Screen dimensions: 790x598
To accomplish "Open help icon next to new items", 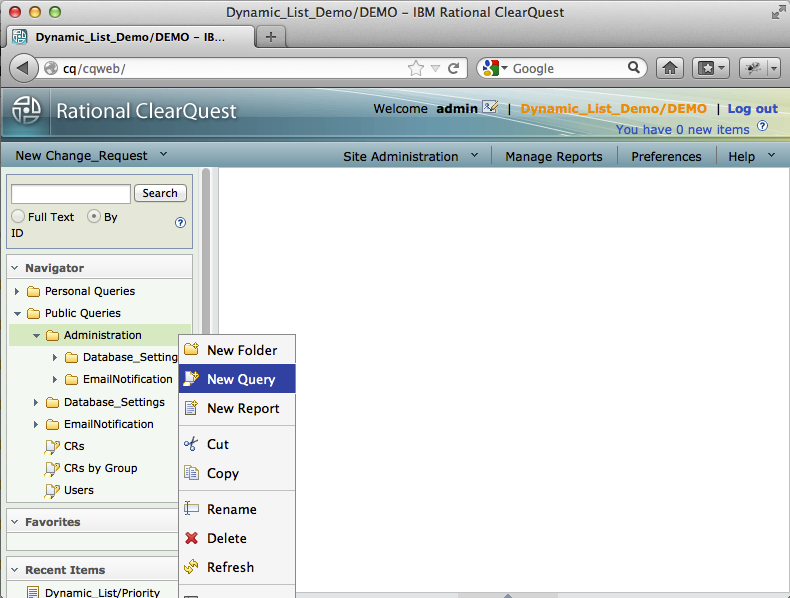I will tap(763, 126).
